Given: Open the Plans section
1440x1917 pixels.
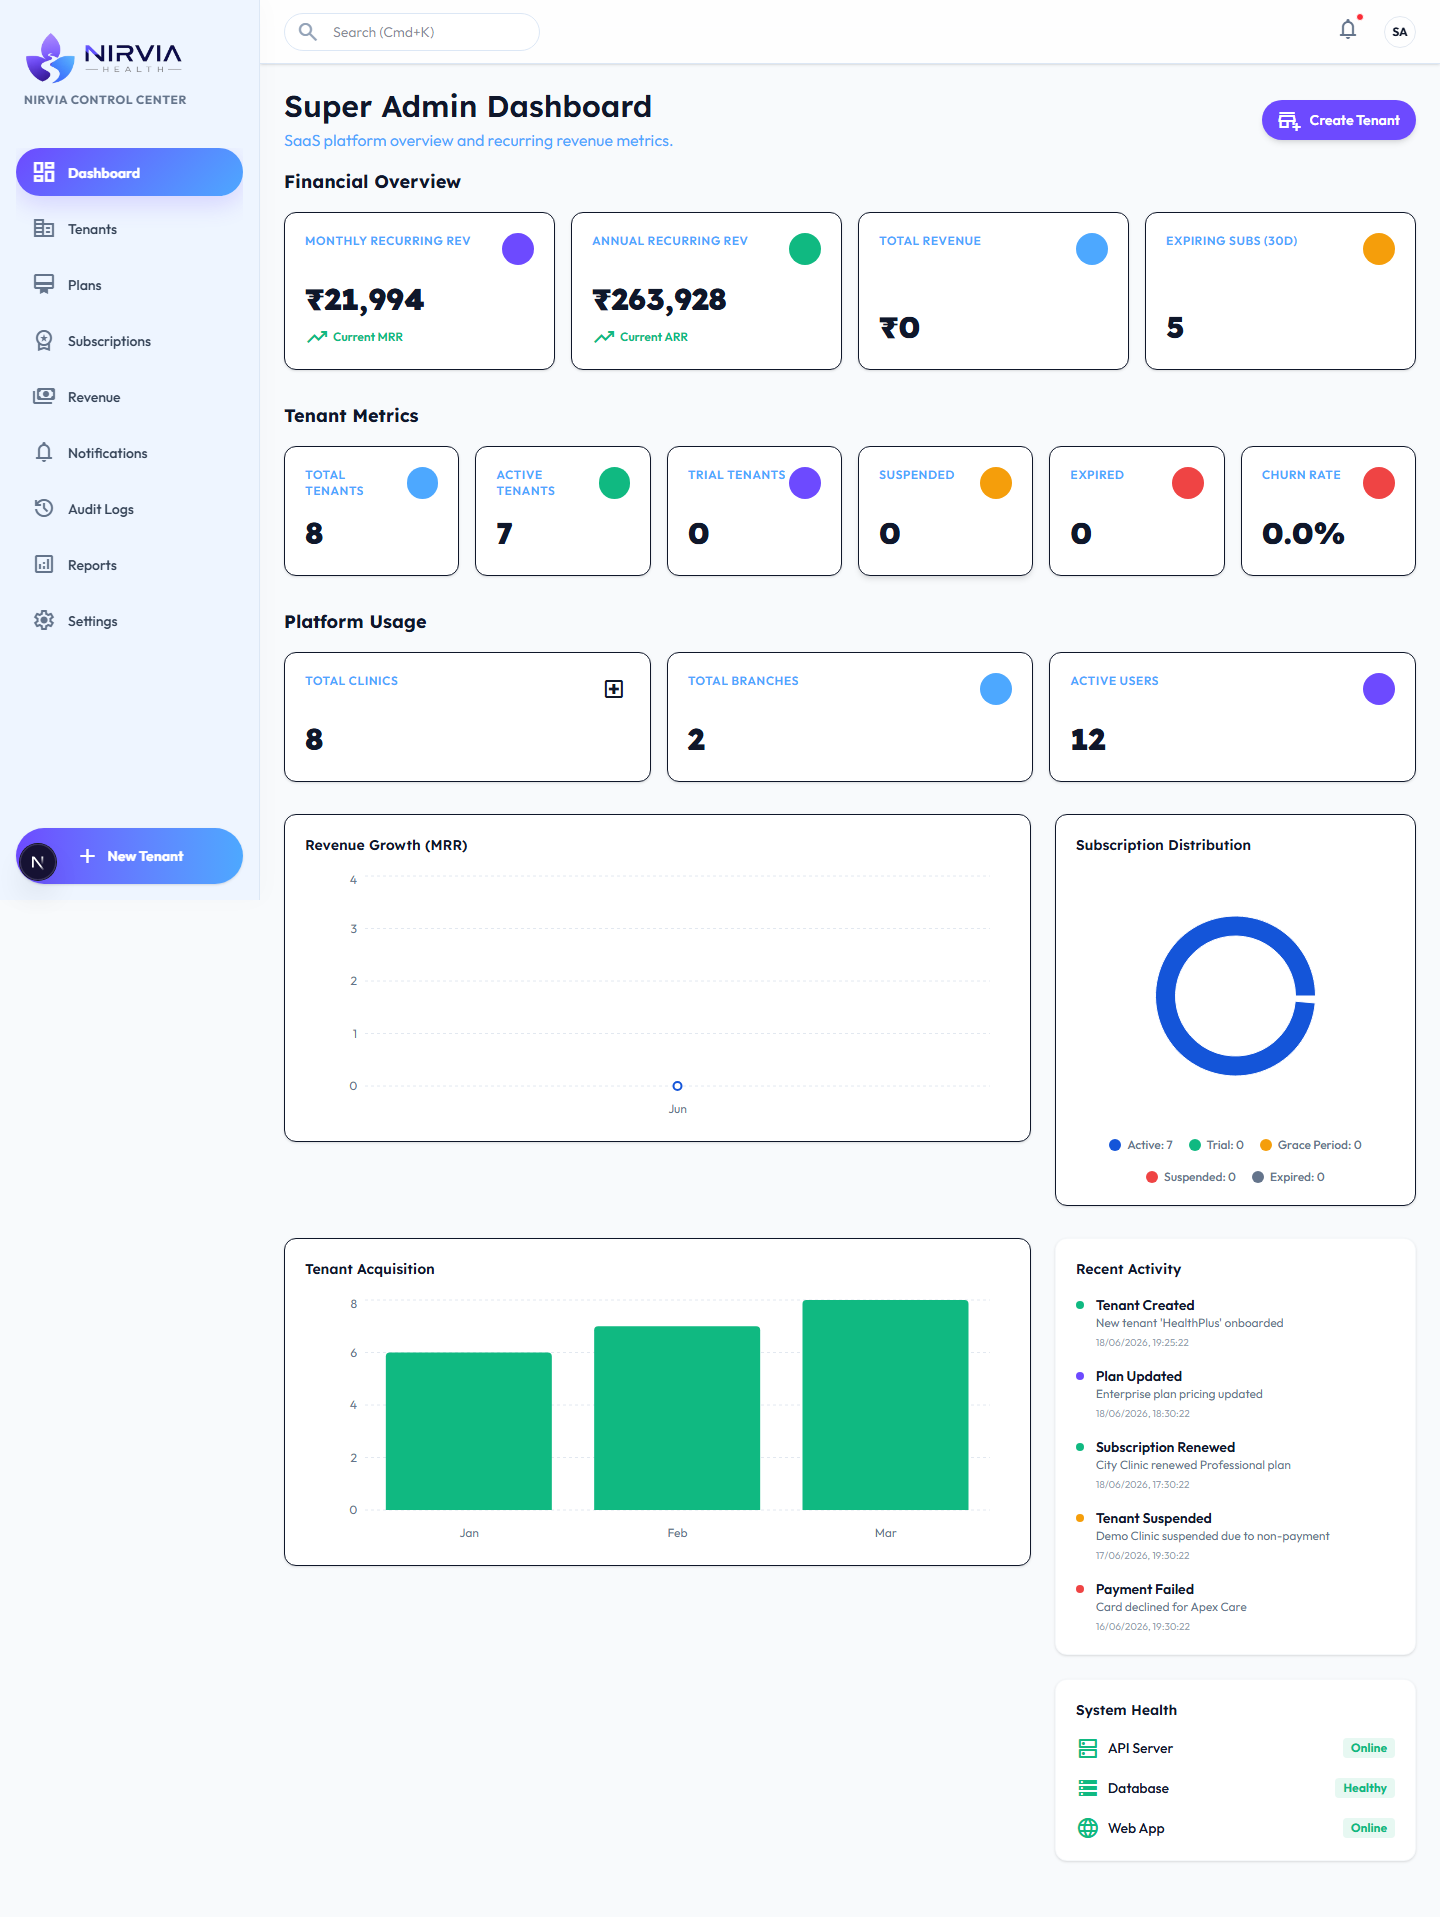Looking at the screenshot, I should pos(129,284).
